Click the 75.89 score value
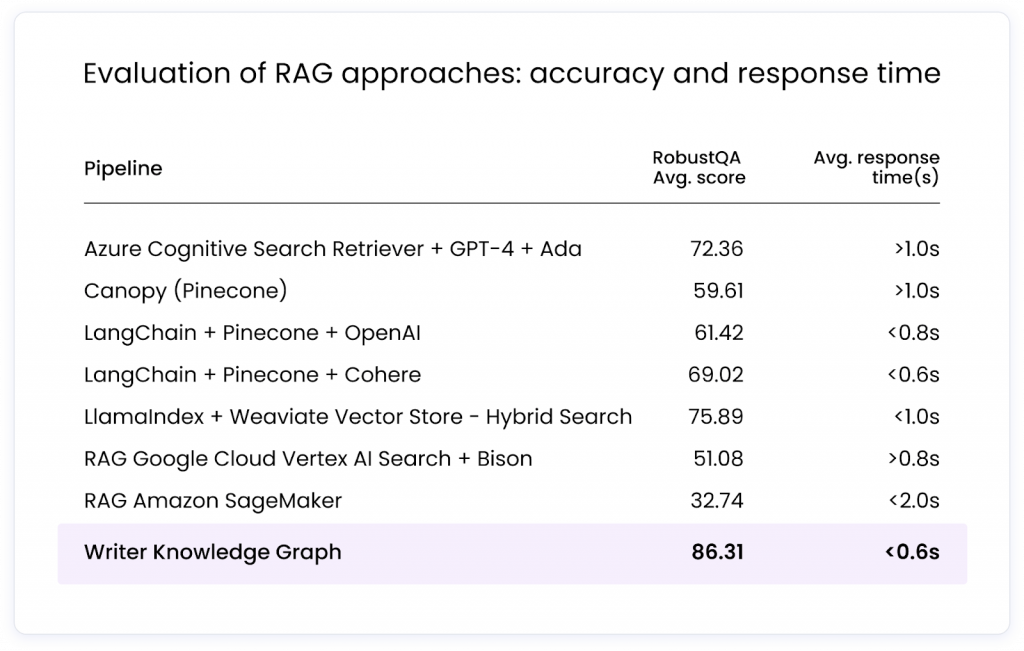This screenshot has height=651, width=1024. point(717,416)
